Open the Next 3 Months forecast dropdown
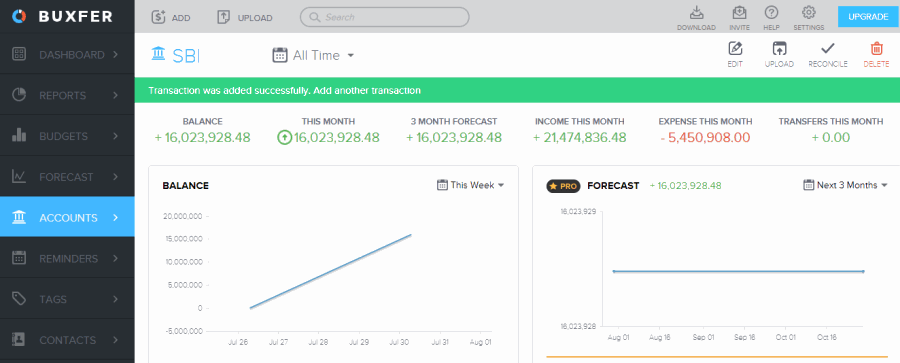Screen dimensions: 900x363 pos(845,185)
